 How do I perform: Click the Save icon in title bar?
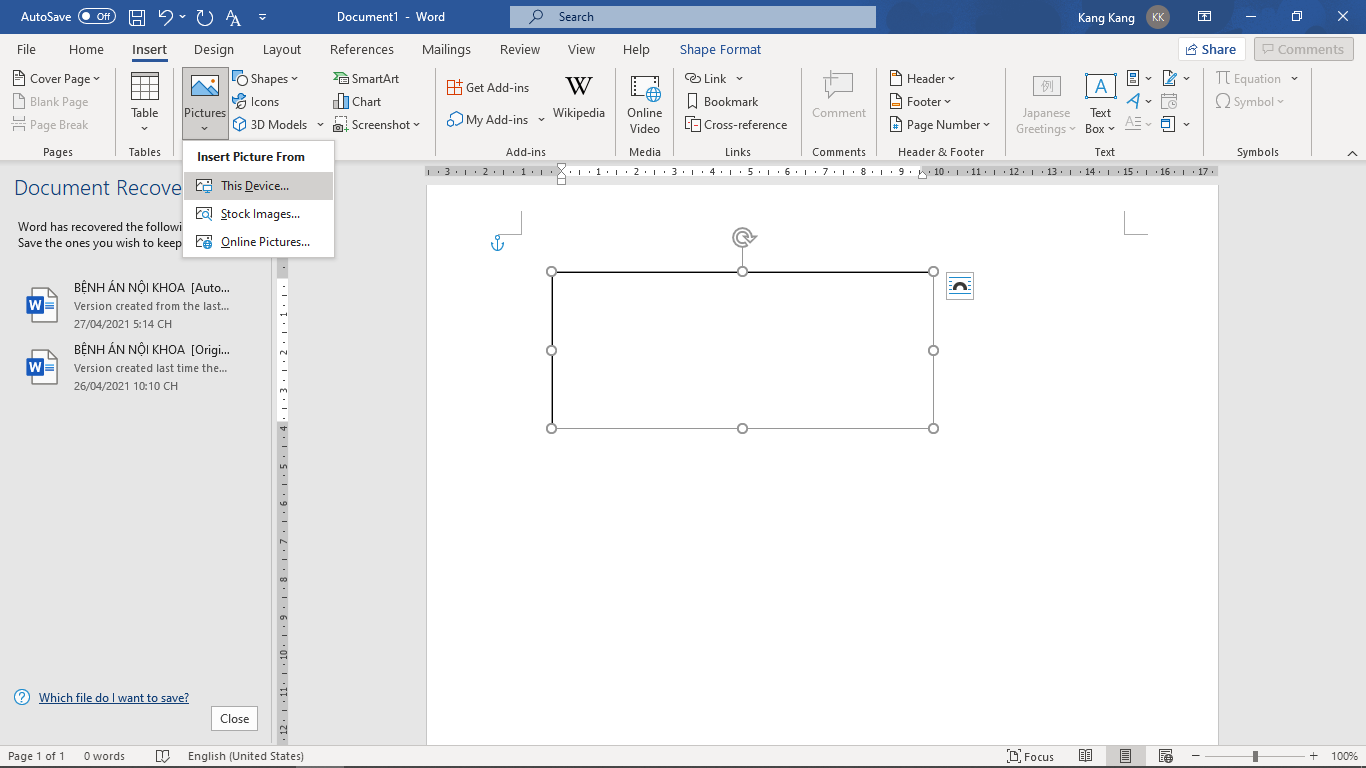137,17
